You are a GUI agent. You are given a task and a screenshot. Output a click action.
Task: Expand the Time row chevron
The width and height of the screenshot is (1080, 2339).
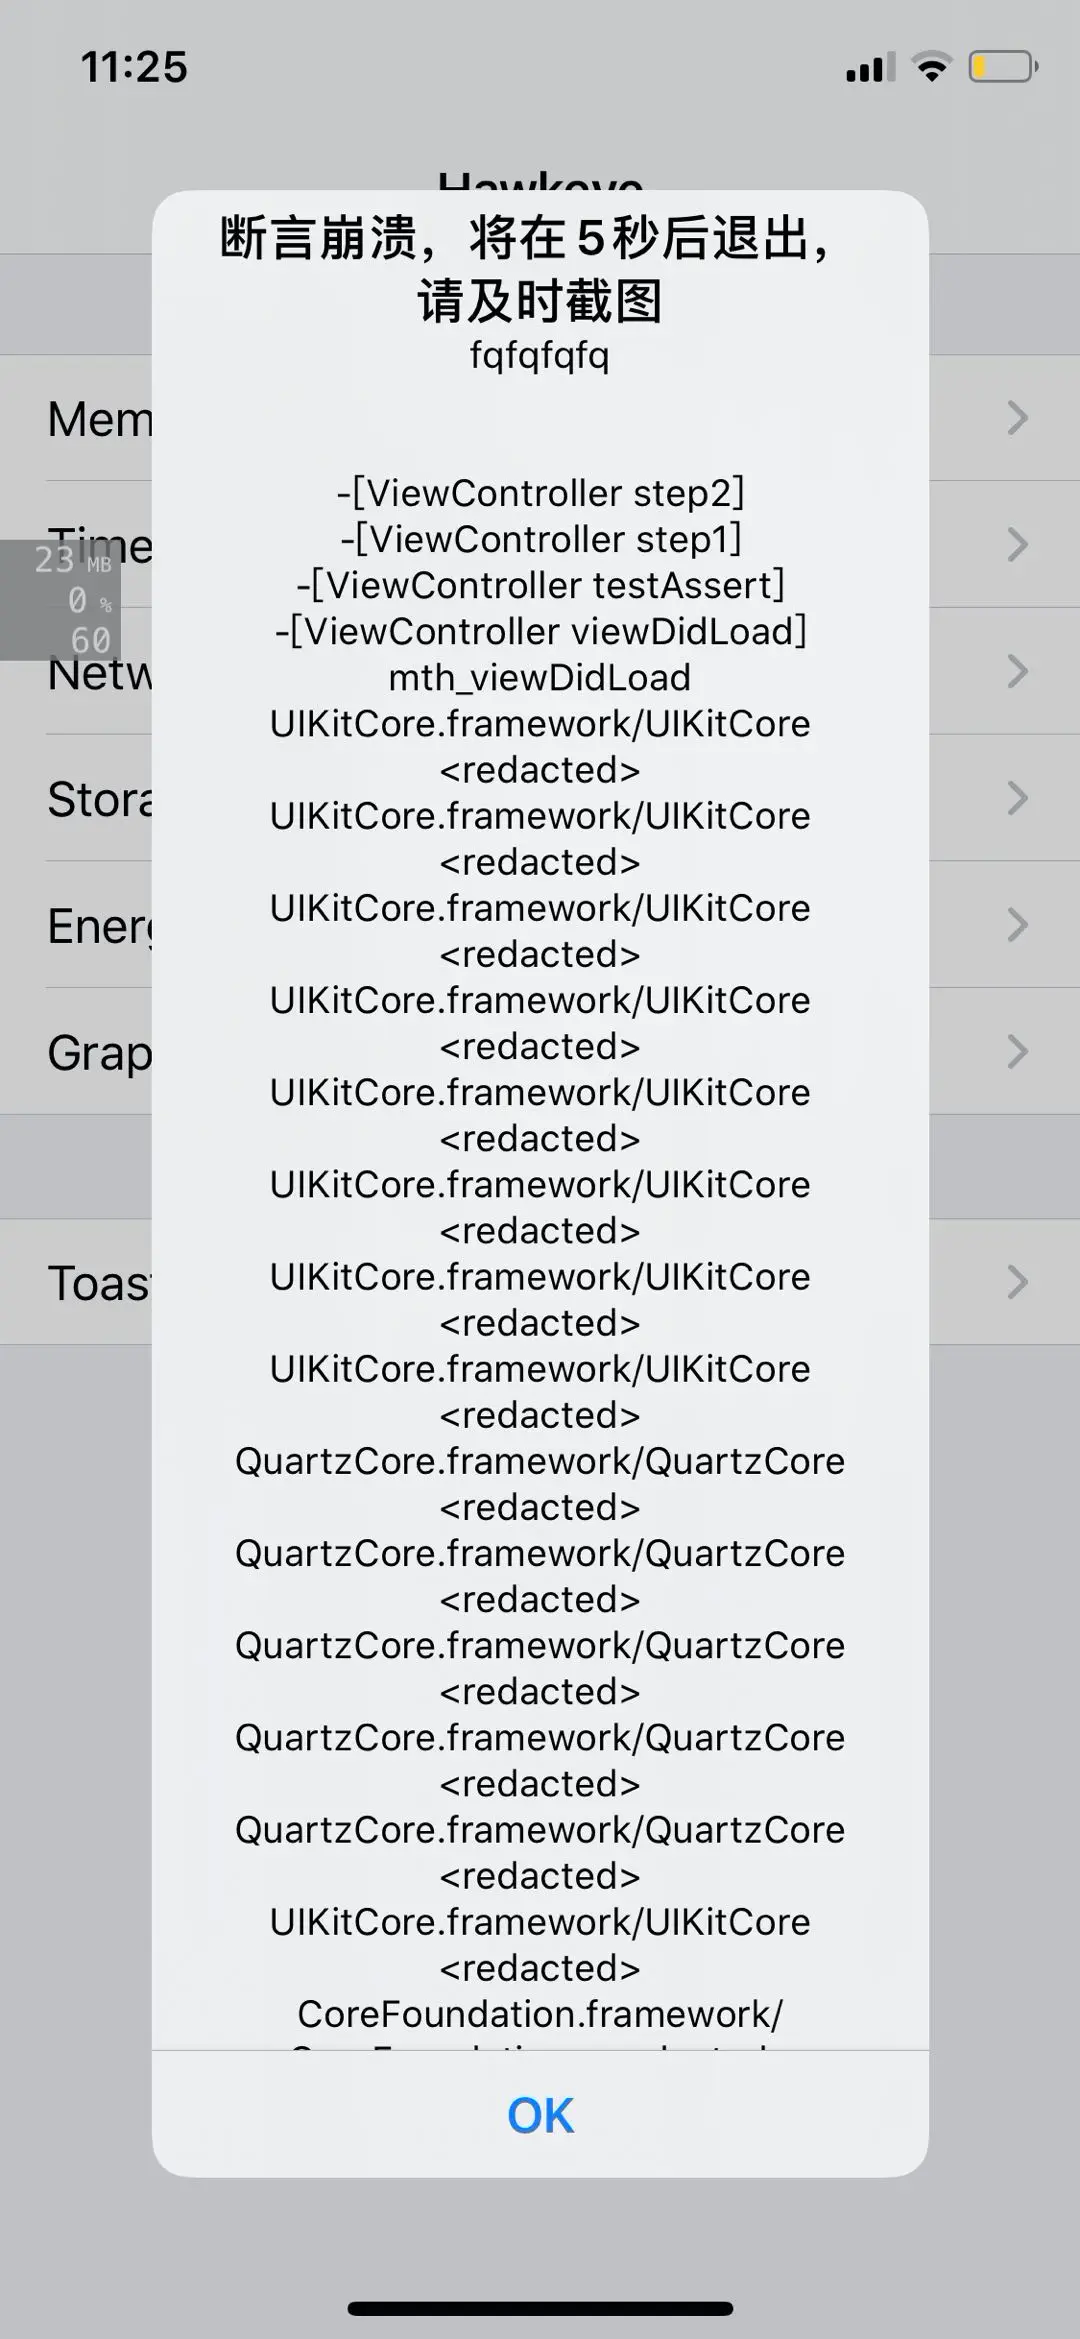[1017, 545]
